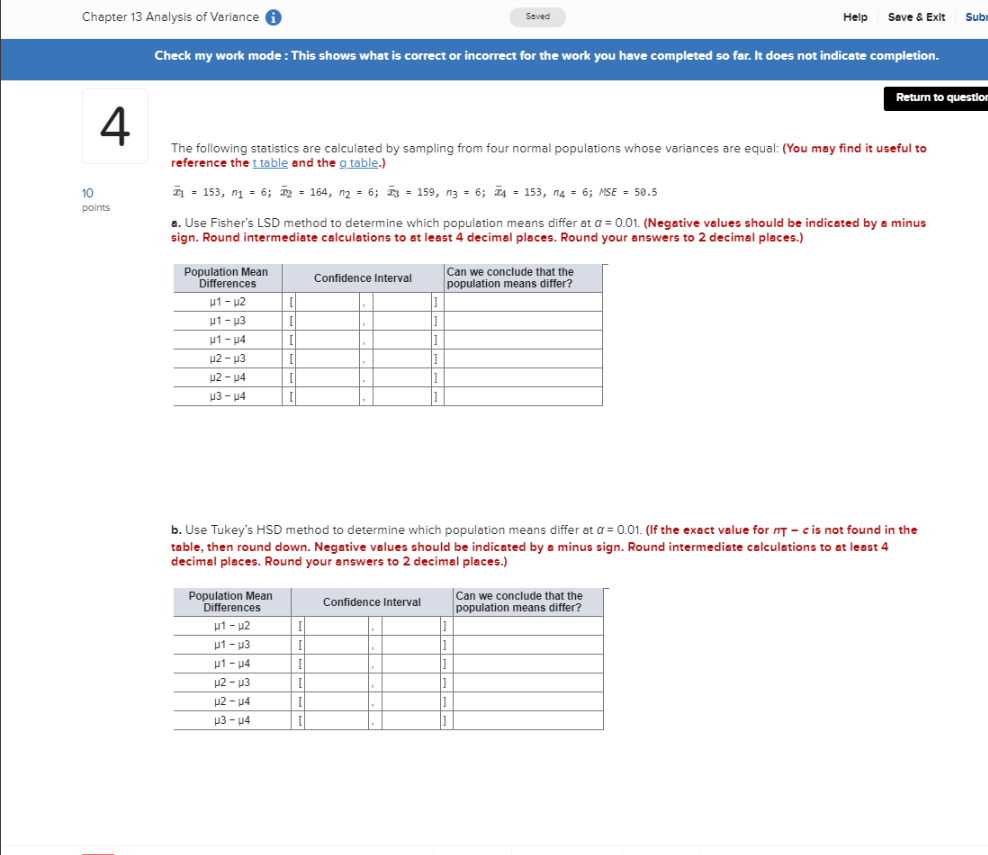Click Tukey HSD lower bound field for μ2 − μ4
988x855 pixels.
pyautogui.click(x=336, y=701)
